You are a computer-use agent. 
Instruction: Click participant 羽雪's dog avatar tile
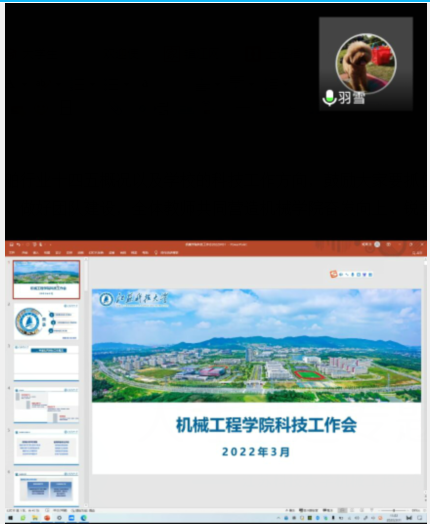366,63
